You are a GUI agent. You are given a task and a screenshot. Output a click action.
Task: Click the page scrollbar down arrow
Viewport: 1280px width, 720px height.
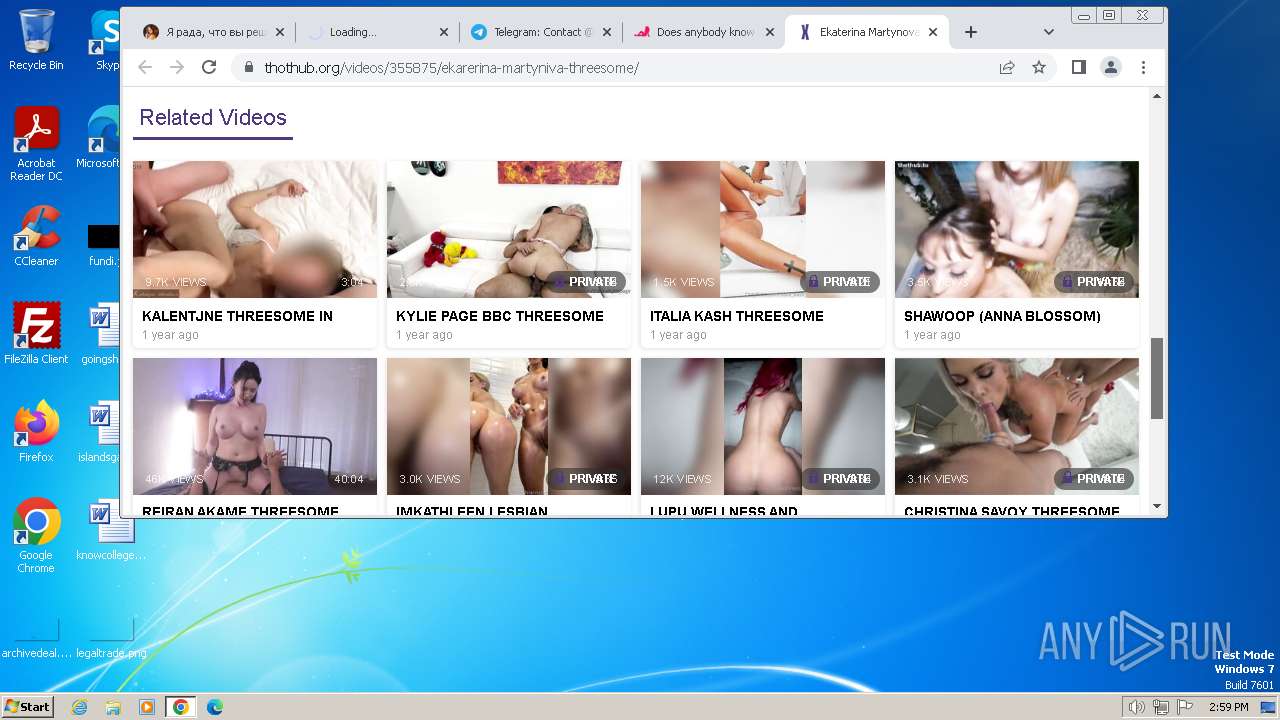click(1157, 507)
